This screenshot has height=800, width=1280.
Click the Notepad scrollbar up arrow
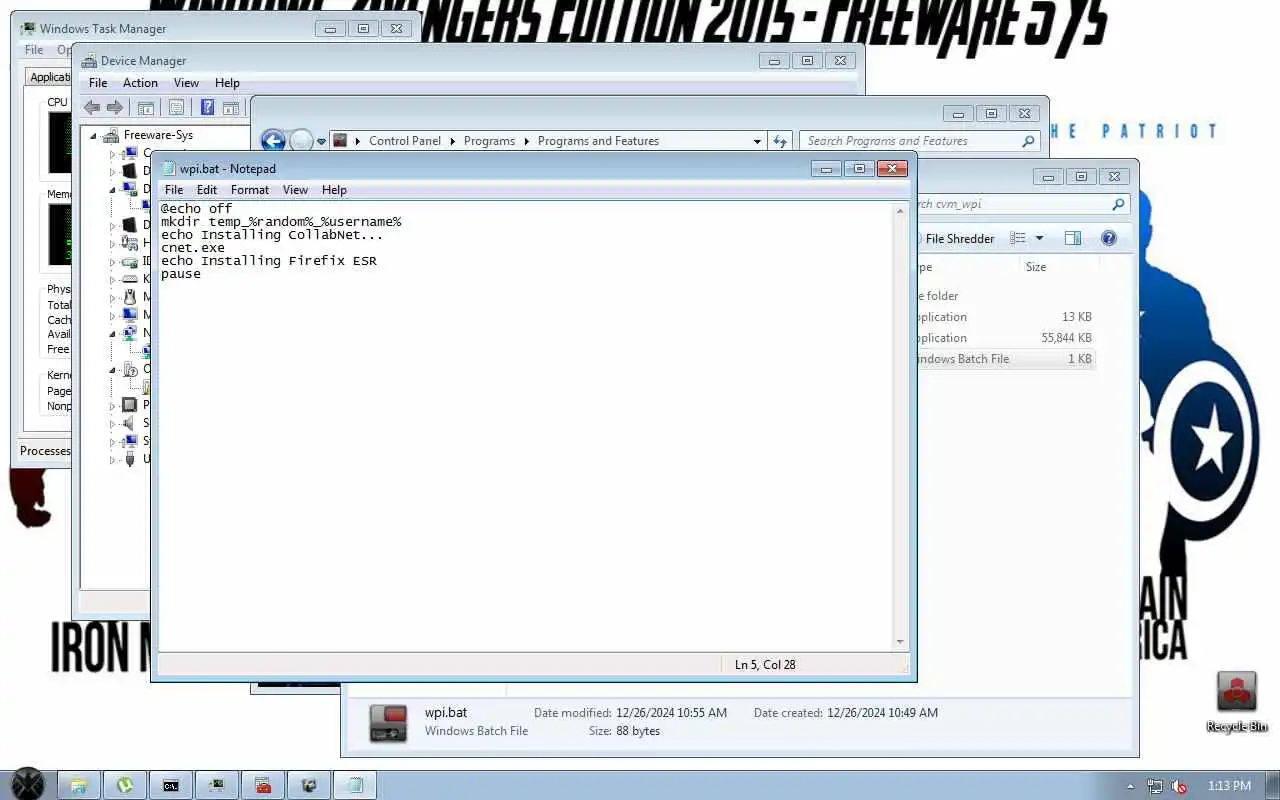coord(900,211)
